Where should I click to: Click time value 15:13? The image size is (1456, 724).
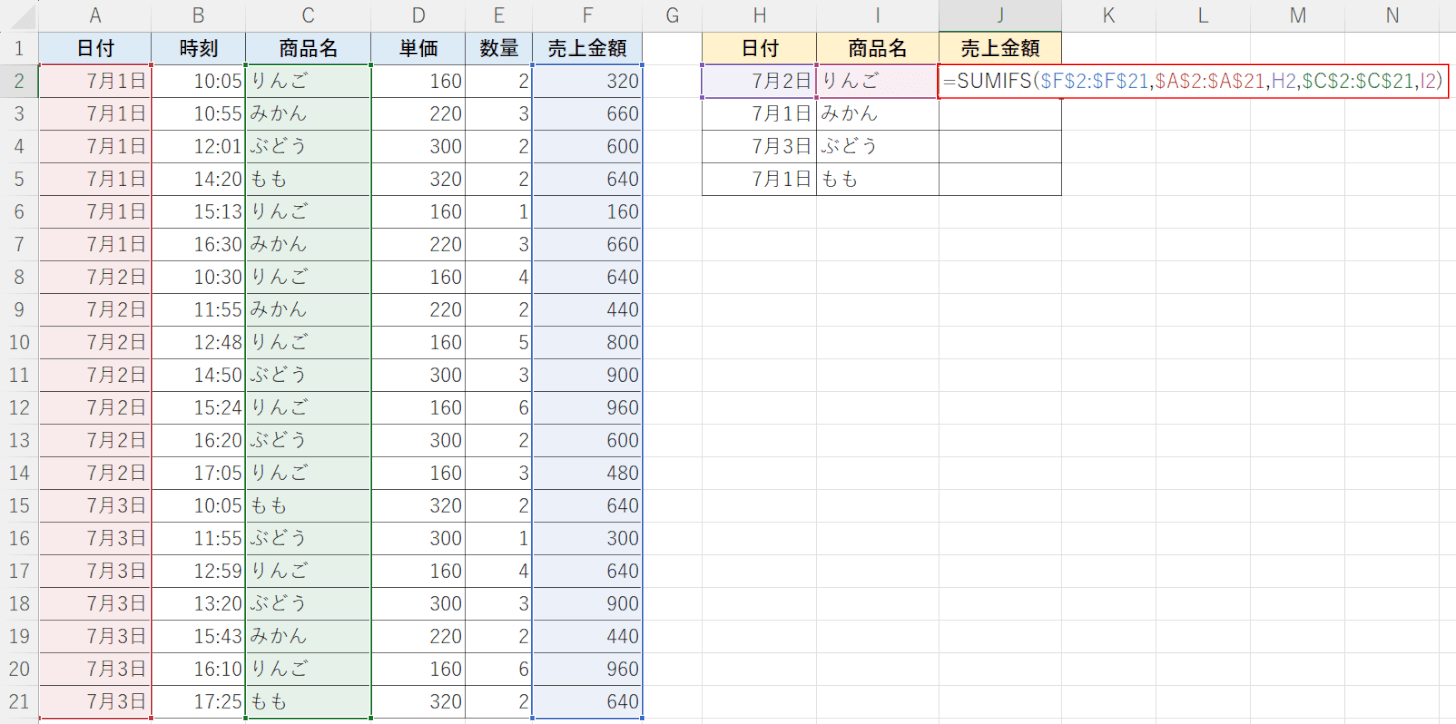(199, 212)
